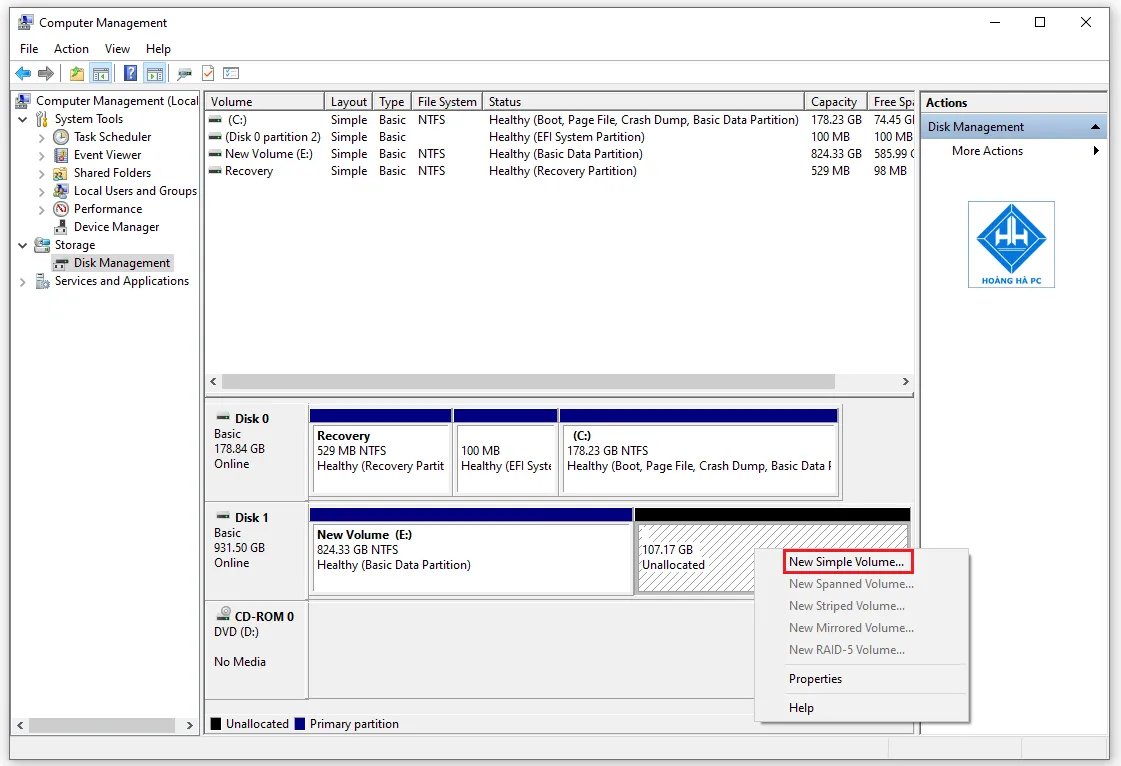The image size is (1121, 766).
Task: Select the Disk 0 label panel
Action: coord(257,452)
